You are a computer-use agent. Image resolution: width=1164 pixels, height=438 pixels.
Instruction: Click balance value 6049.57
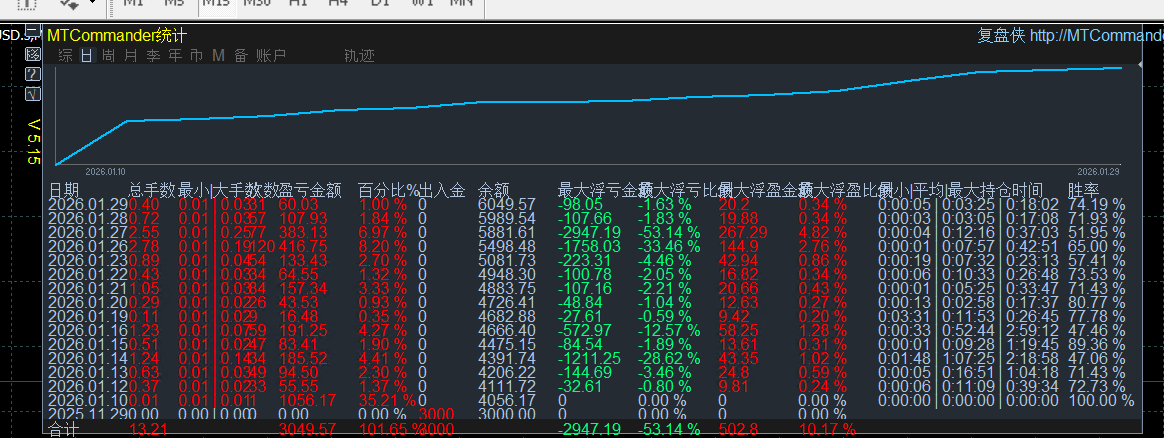pos(507,204)
